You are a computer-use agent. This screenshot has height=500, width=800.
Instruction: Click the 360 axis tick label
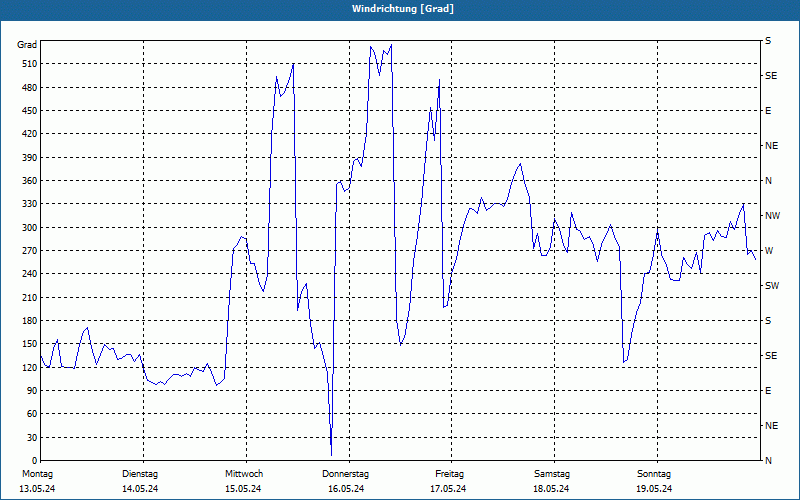[x=30, y=181]
